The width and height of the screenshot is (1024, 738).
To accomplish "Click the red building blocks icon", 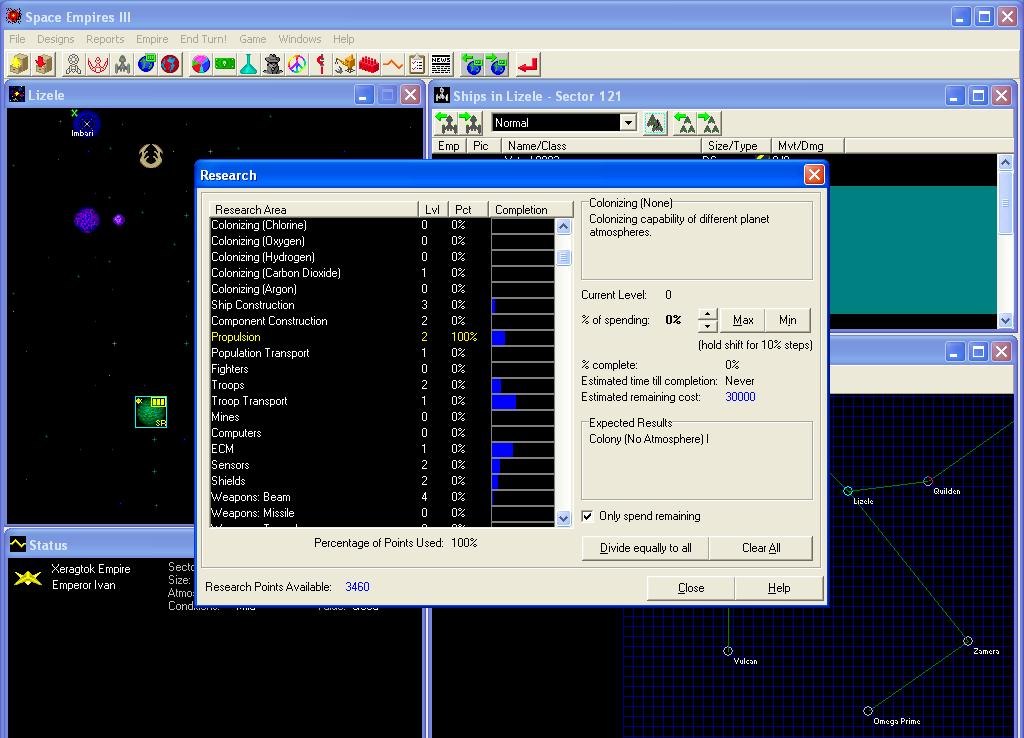I will 369,65.
